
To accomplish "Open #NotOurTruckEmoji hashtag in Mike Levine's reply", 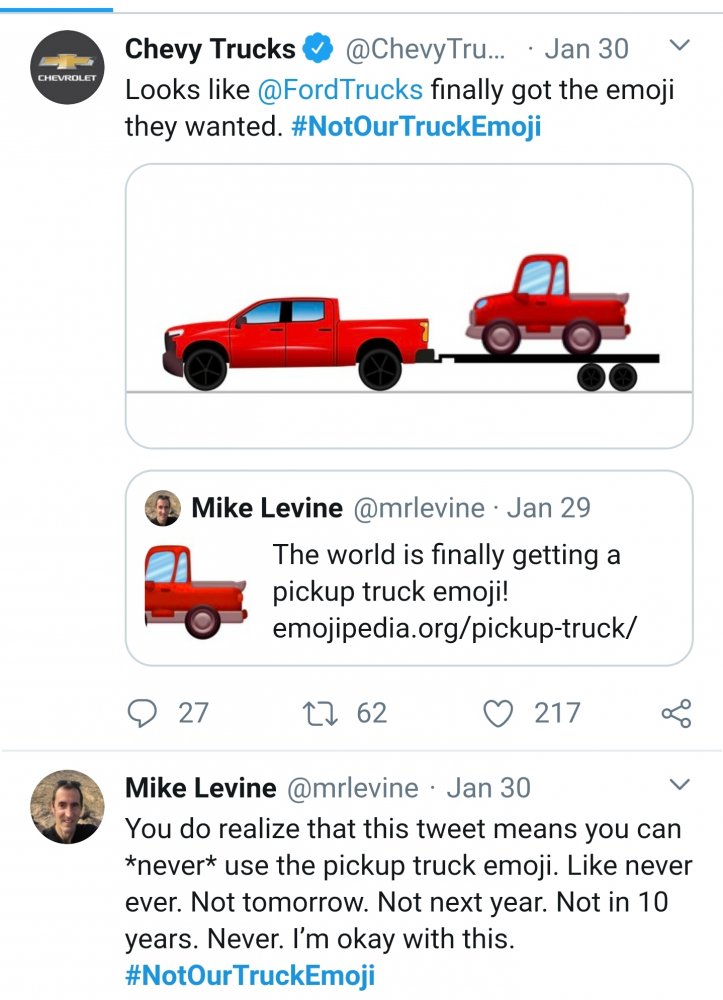I will click(250, 975).
